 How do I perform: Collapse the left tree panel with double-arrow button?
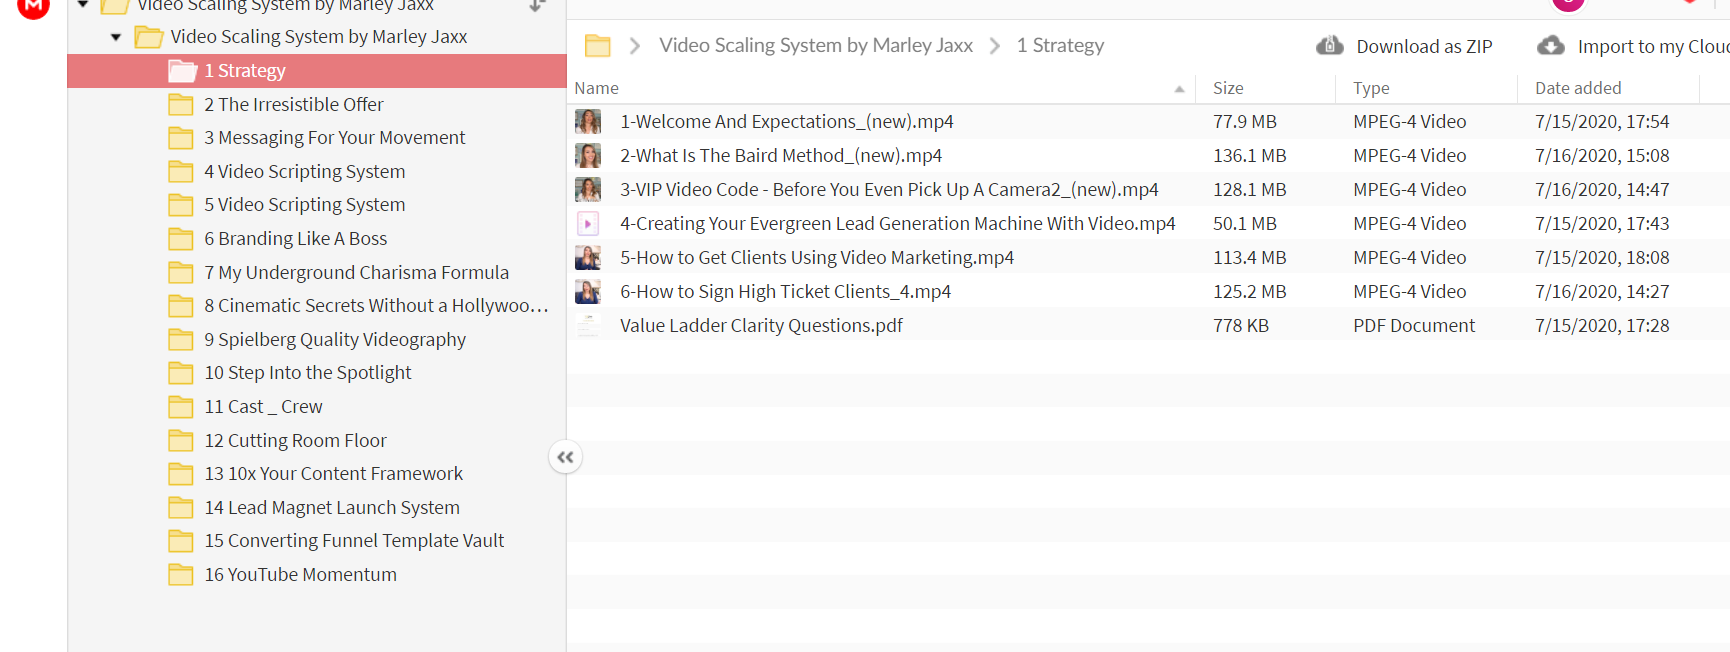pos(565,457)
